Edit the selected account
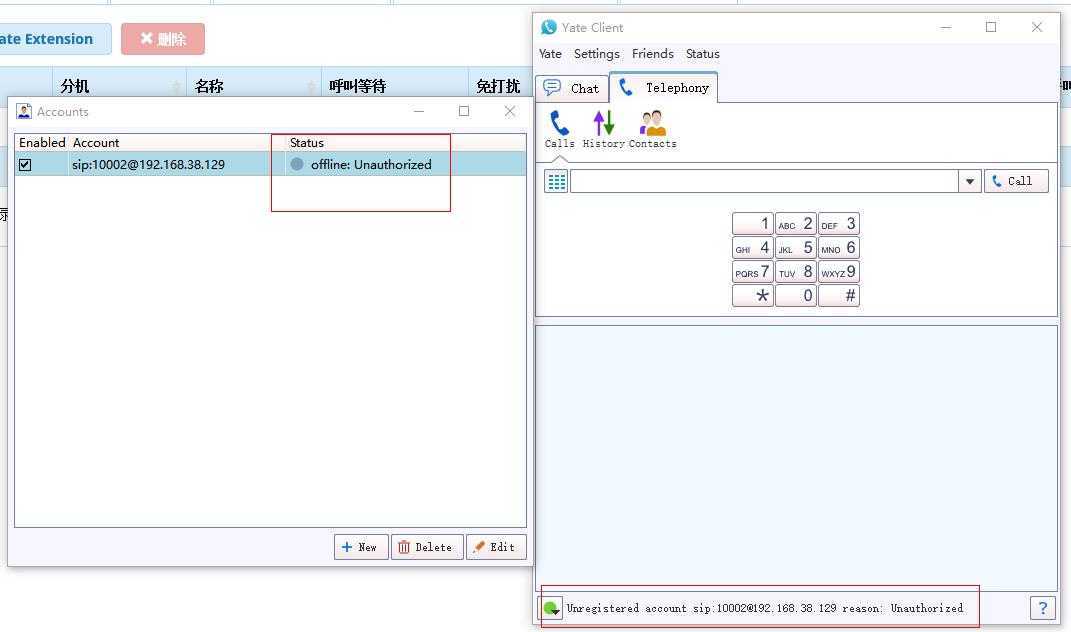Screen dimensions: 1071x632 coord(496,547)
